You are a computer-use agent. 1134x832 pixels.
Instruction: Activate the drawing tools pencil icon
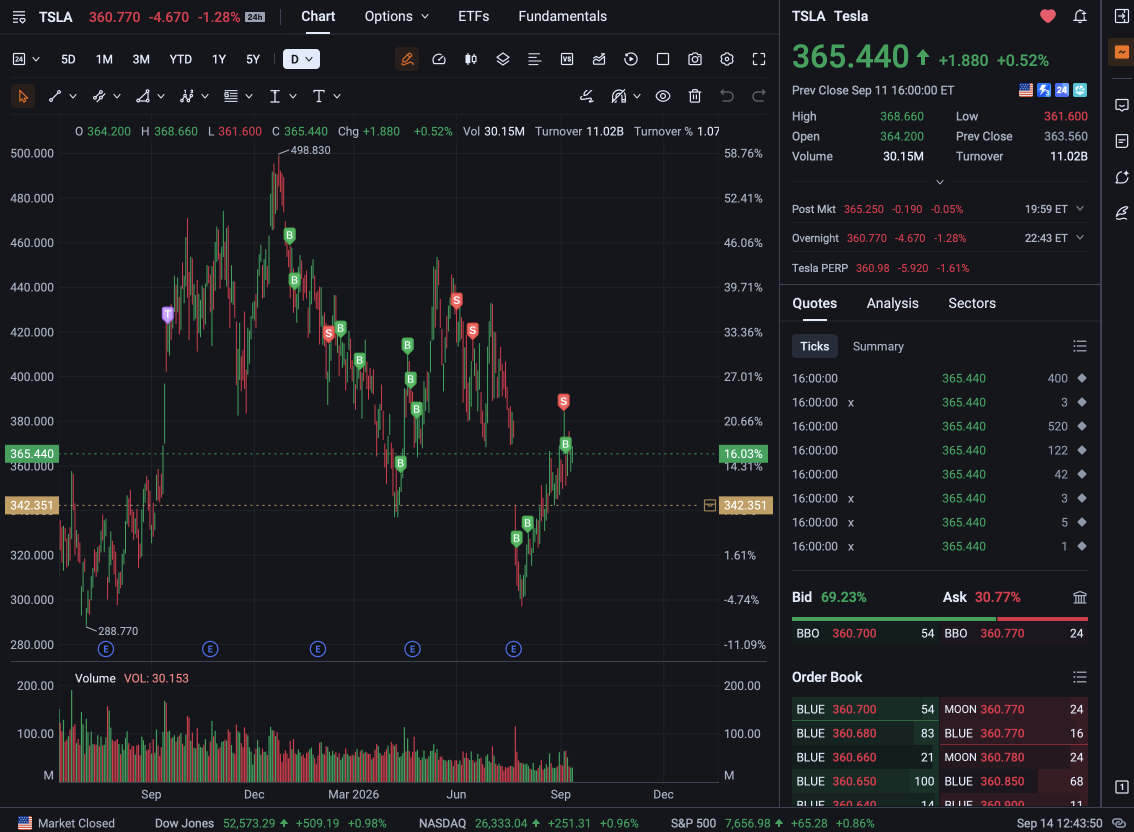point(407,59)
